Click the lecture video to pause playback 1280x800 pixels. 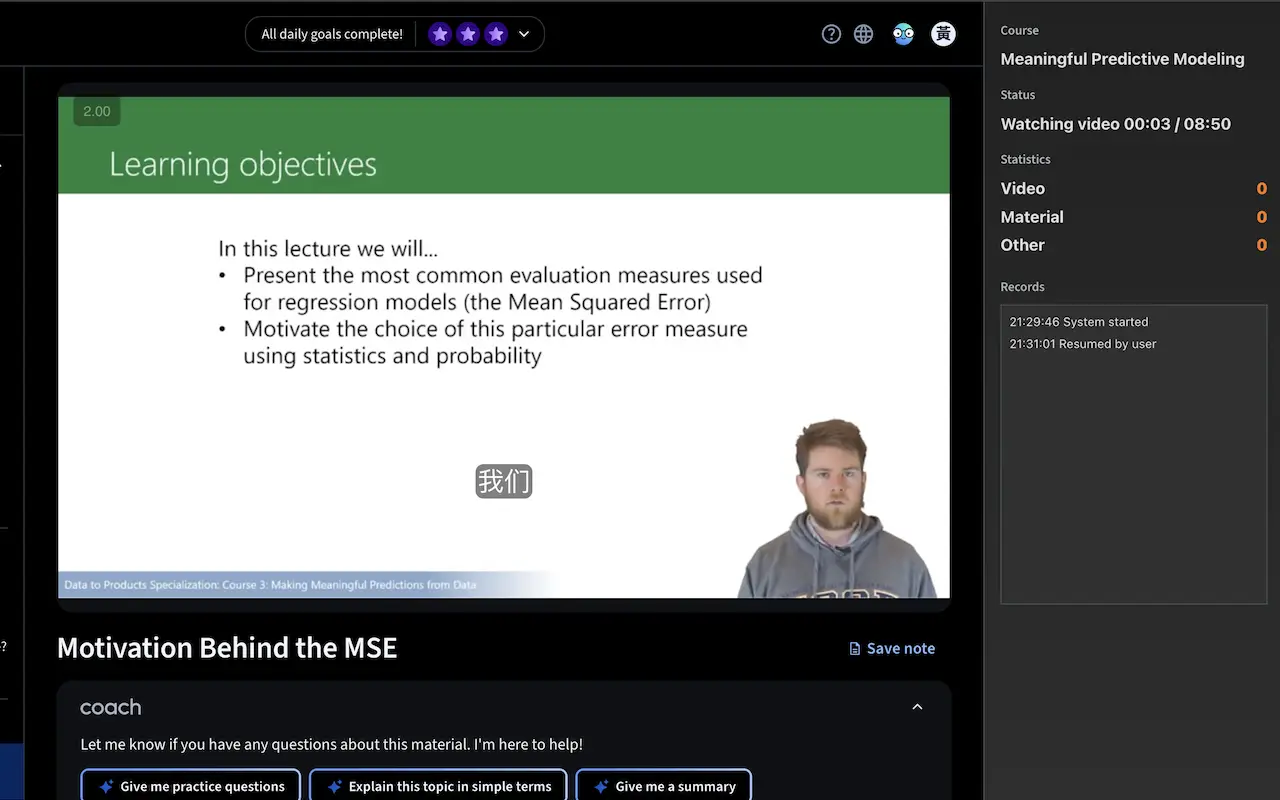click(504, 347)
